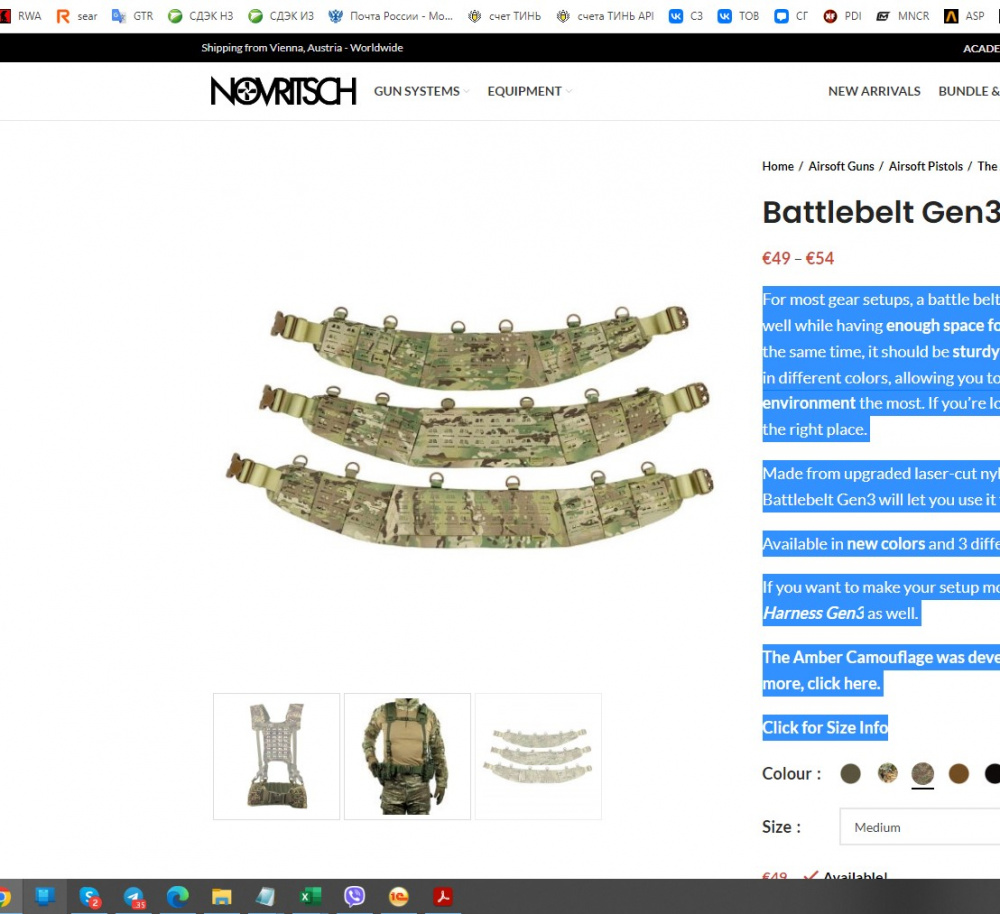Open the RWA bookmark
Screen dimensions: 1000x914
(x=21, y=16)
